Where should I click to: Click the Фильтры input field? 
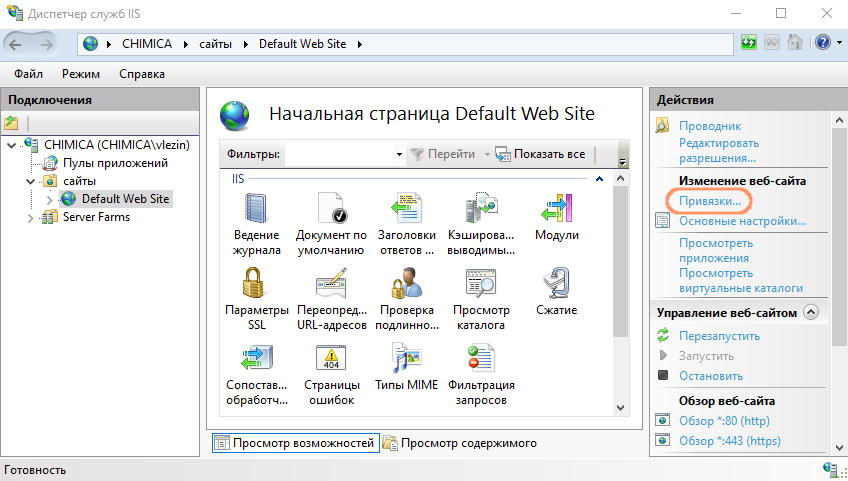pos(338,154)
